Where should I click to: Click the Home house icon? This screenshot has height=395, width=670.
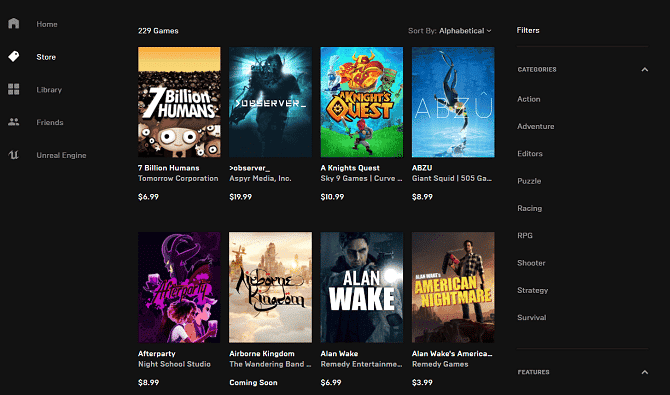point(14,23)
